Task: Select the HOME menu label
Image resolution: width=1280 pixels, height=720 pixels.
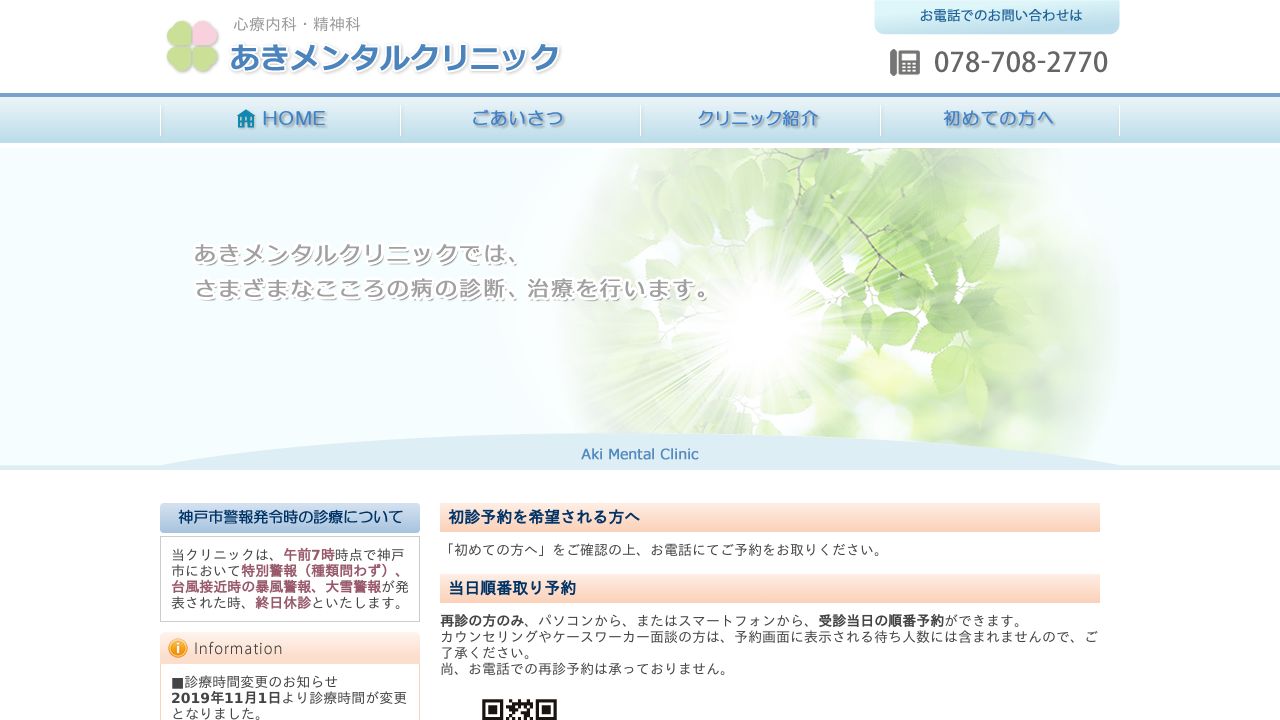Action: tap(294, 119)
